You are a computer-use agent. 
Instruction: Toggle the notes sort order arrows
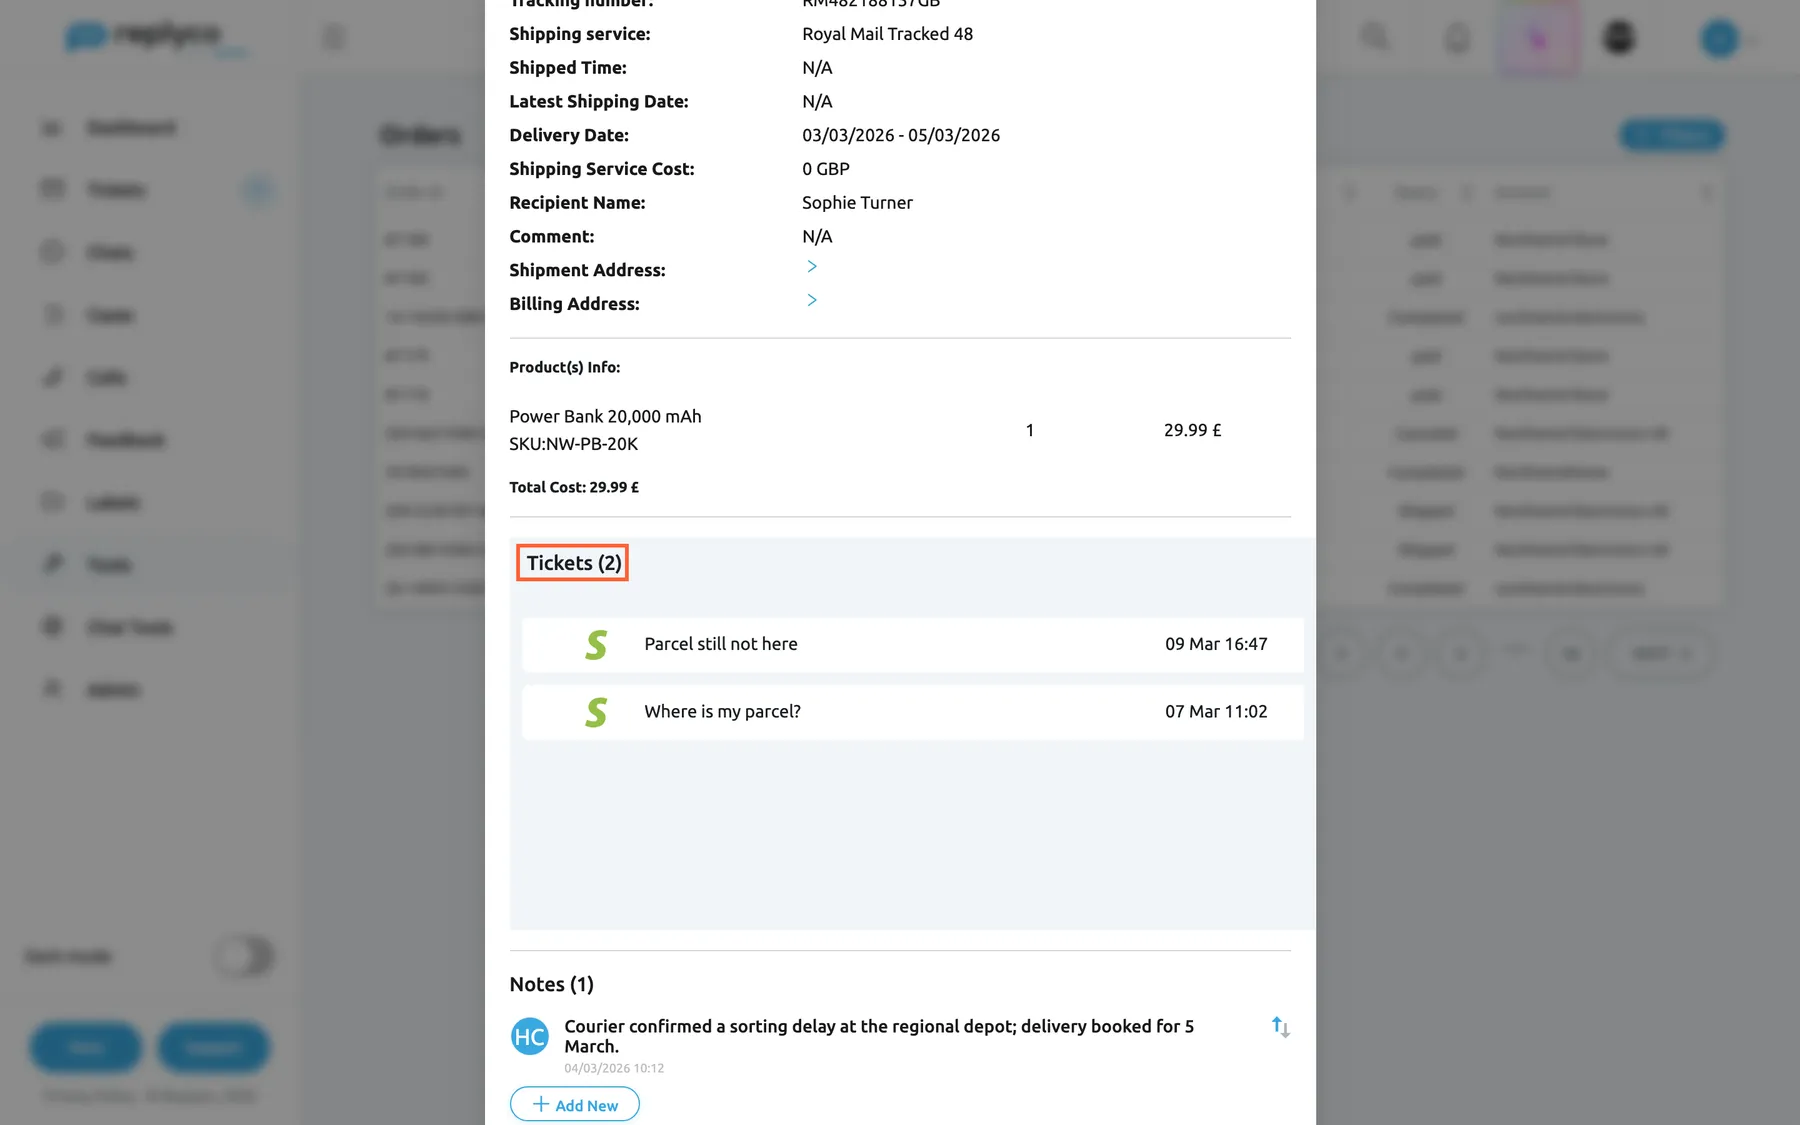(x=1280, y=1027)
